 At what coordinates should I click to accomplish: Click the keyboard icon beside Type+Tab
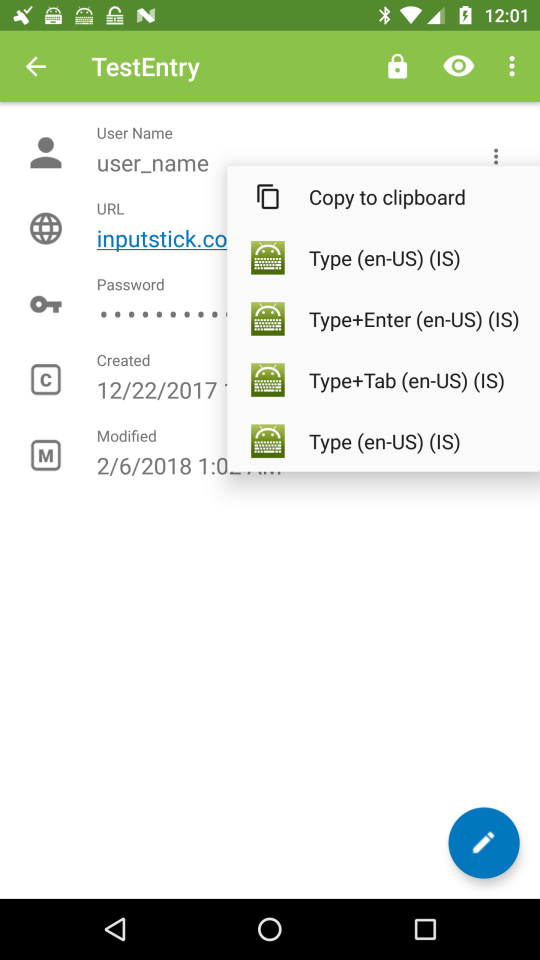268,380
